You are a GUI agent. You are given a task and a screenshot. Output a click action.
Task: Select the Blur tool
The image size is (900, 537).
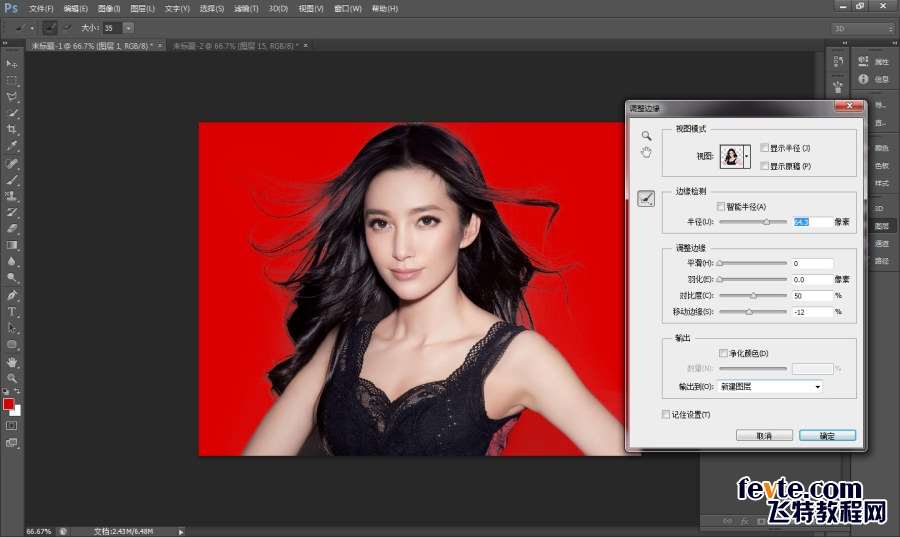(x=11, y=261)
